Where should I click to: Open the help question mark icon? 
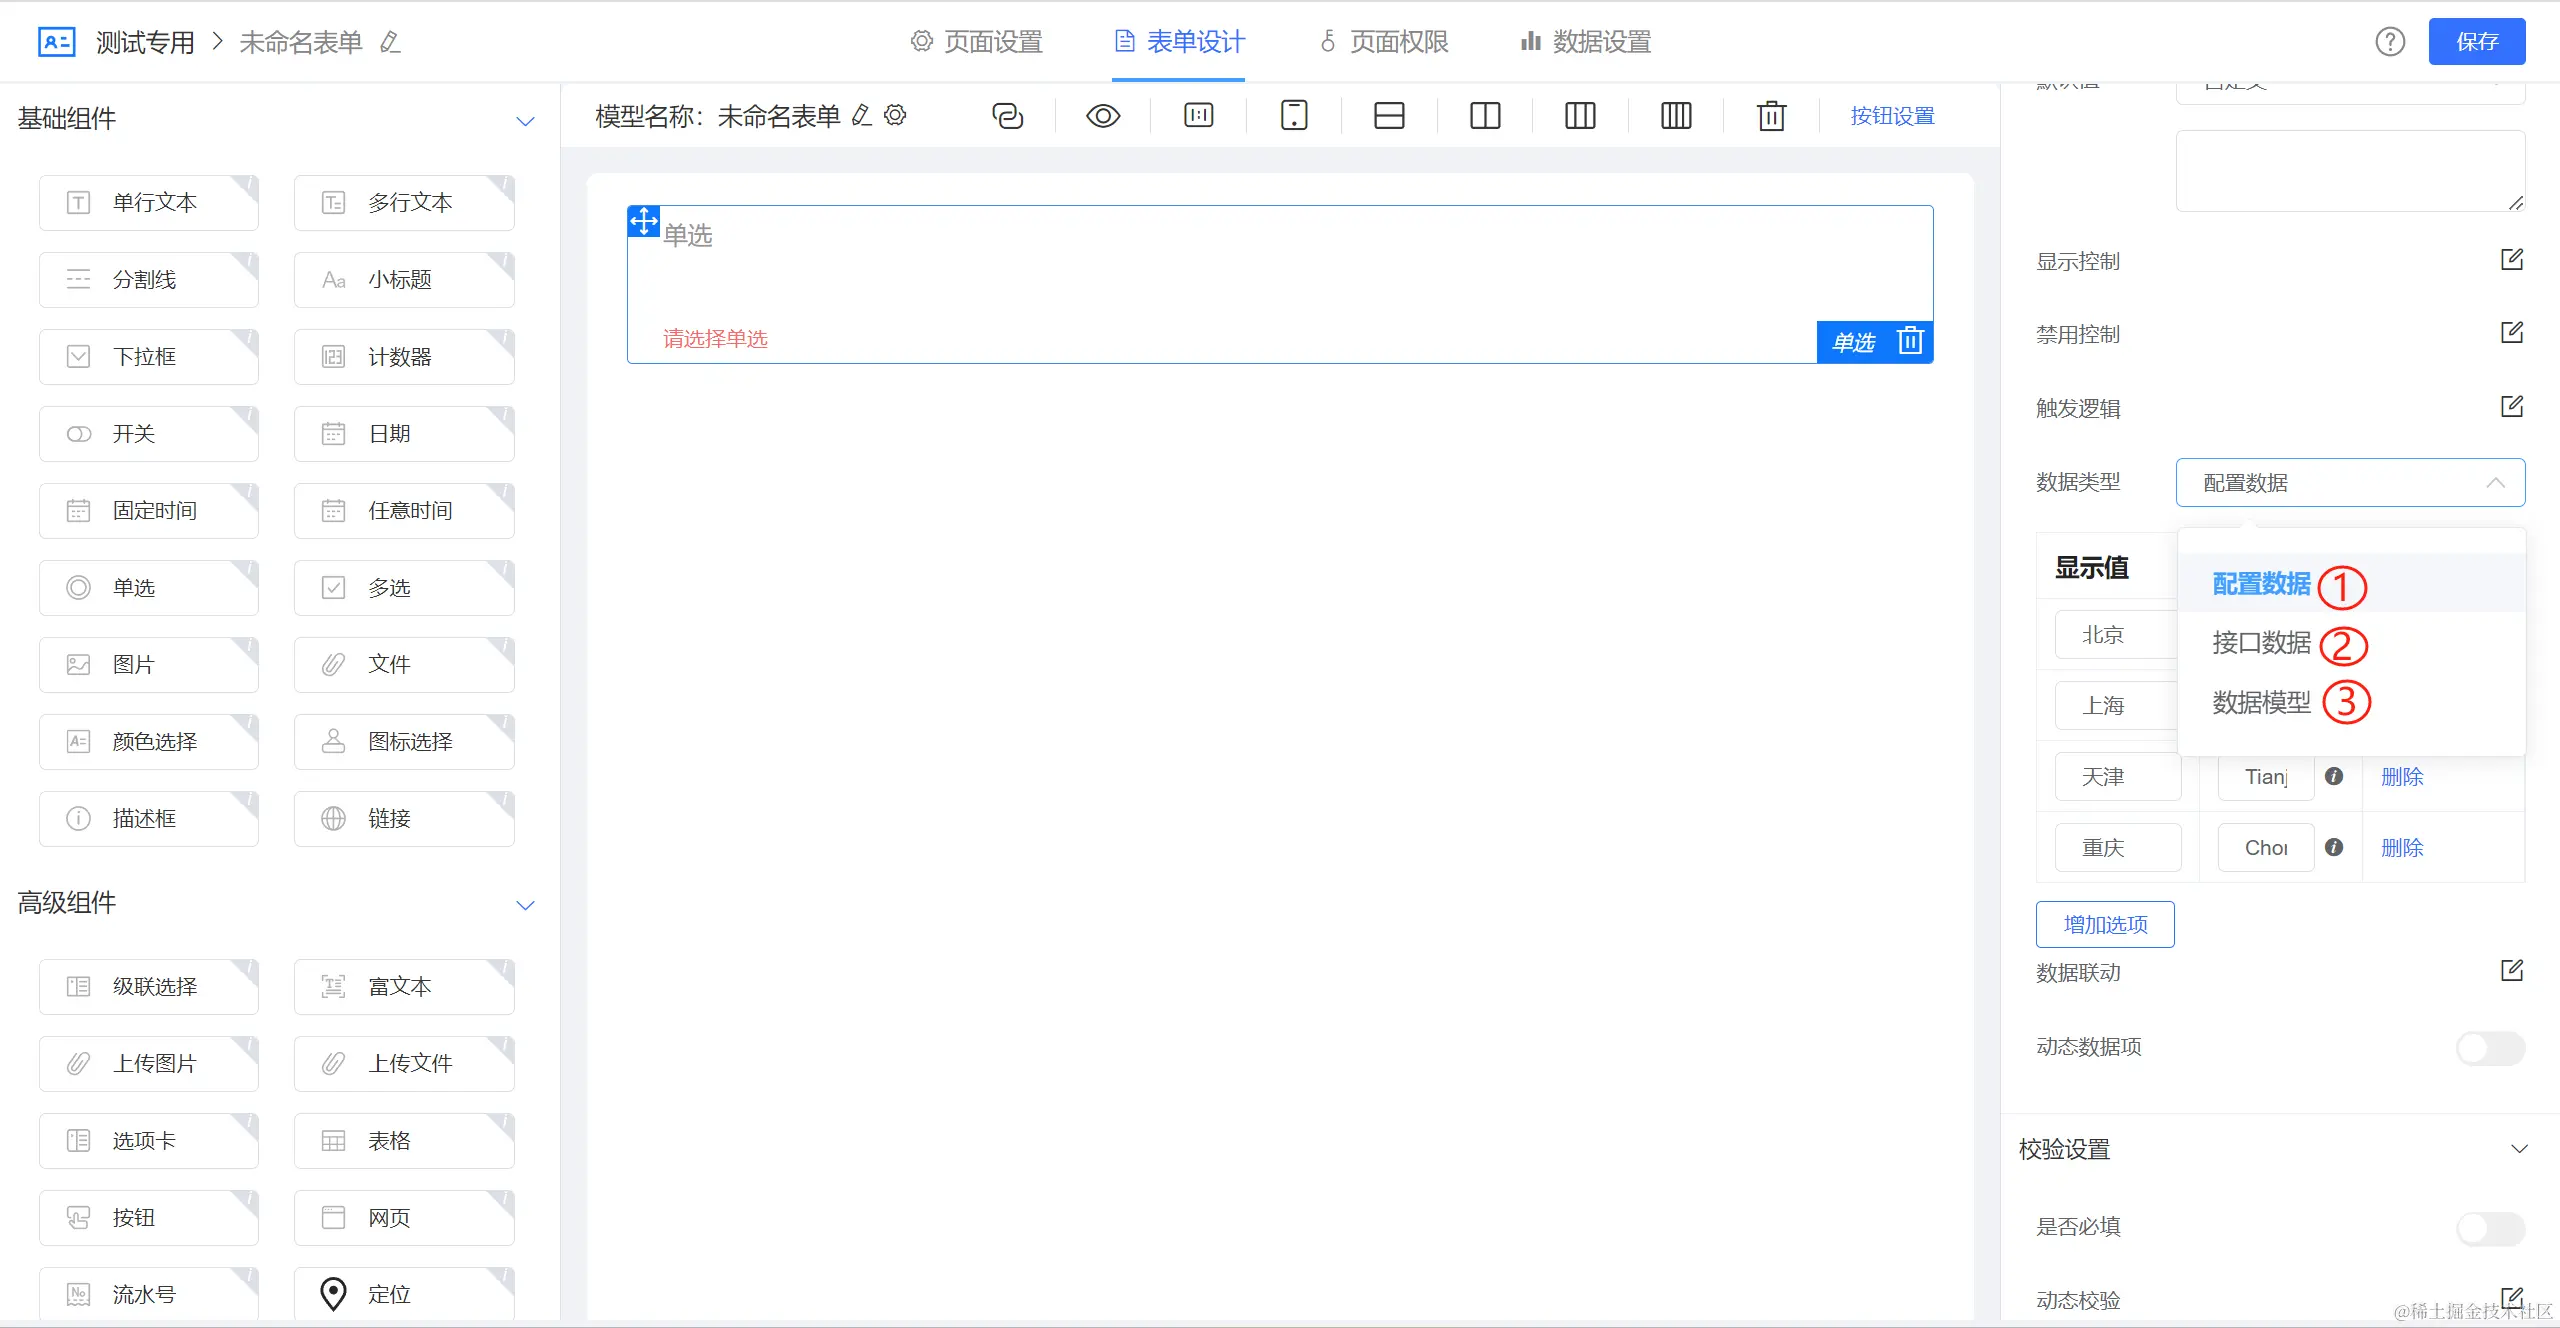tap(2390, 42)
